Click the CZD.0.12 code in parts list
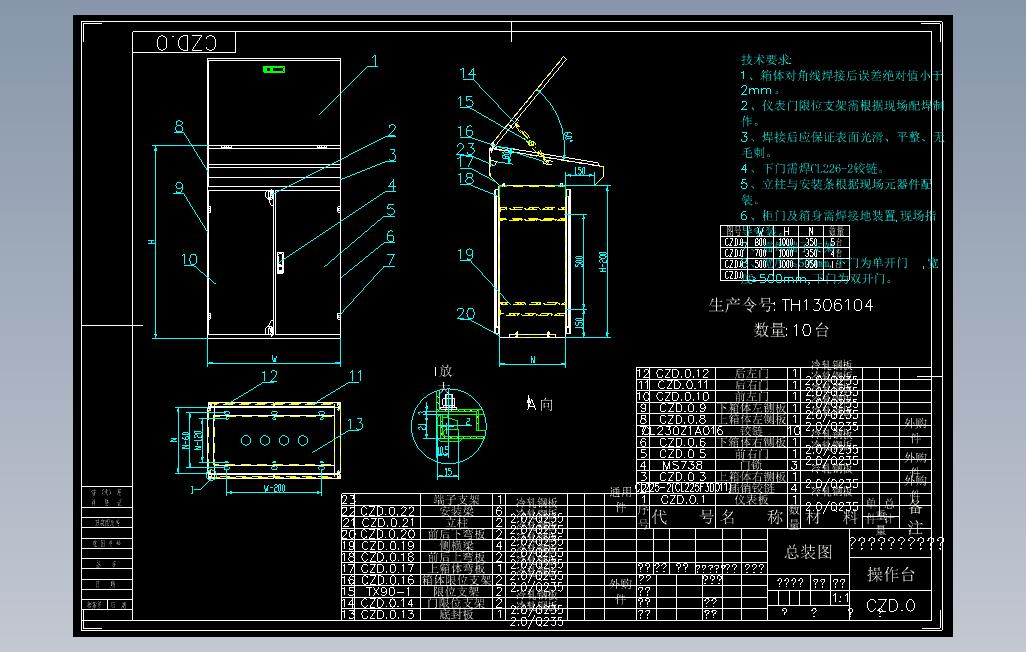The height and width of the screenshot is (652, 1026). [682, 373]
